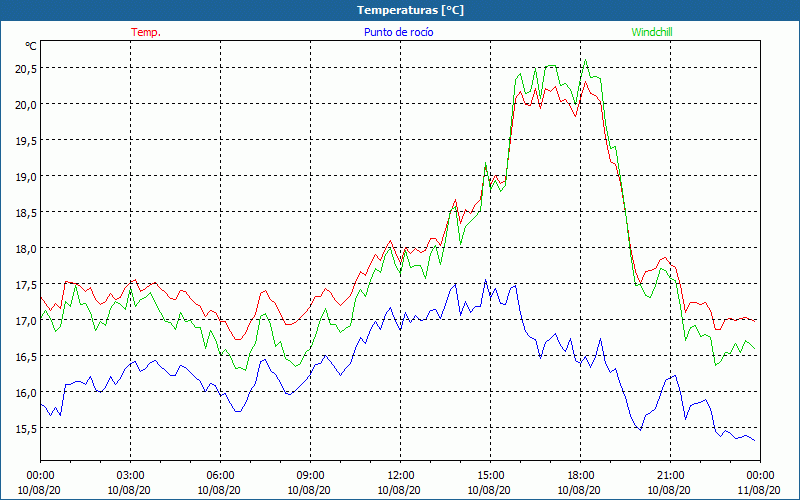
Task: Click the '10/08/20' date under 12:00
Action: [x=399, y=490]
